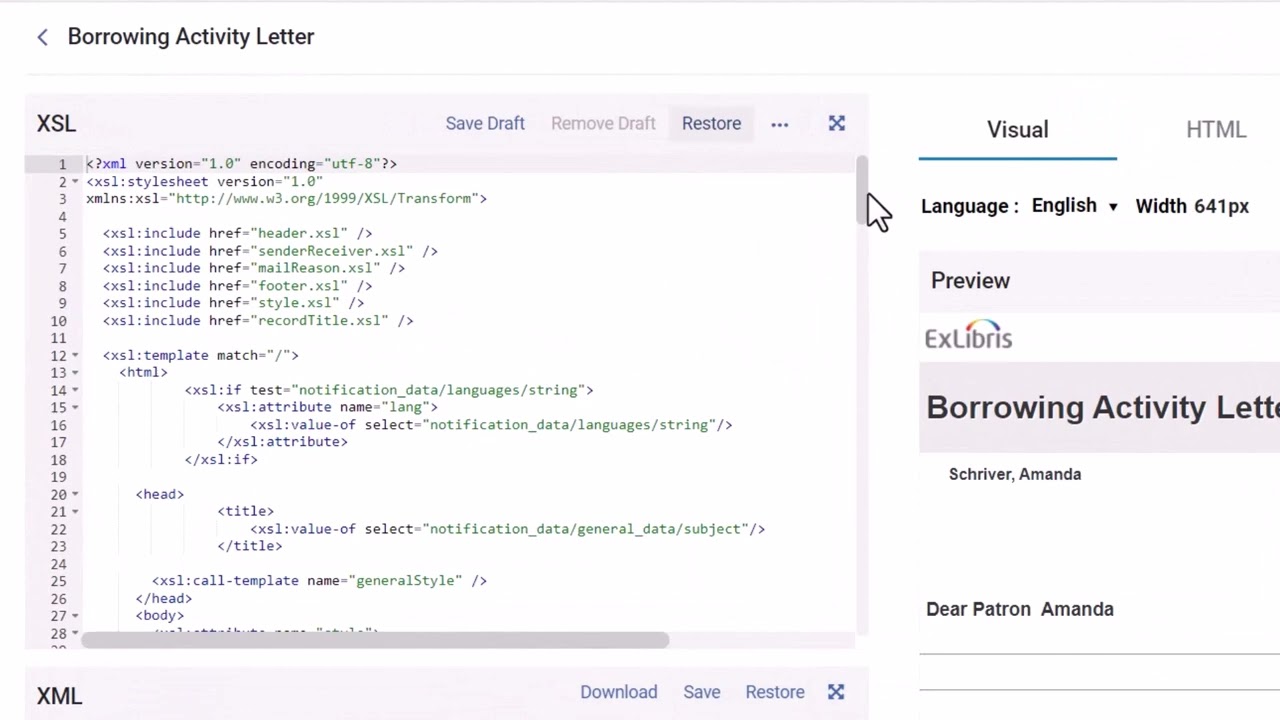The height and width of the screenshot is (720, 1280).
Task: Click the back arrow beside Borrowing Activity Letter
Action: tap(42, 37)
